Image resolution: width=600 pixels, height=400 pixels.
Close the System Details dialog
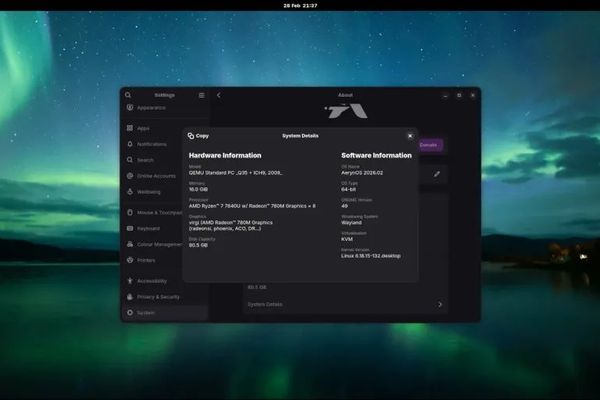[410, 136]
